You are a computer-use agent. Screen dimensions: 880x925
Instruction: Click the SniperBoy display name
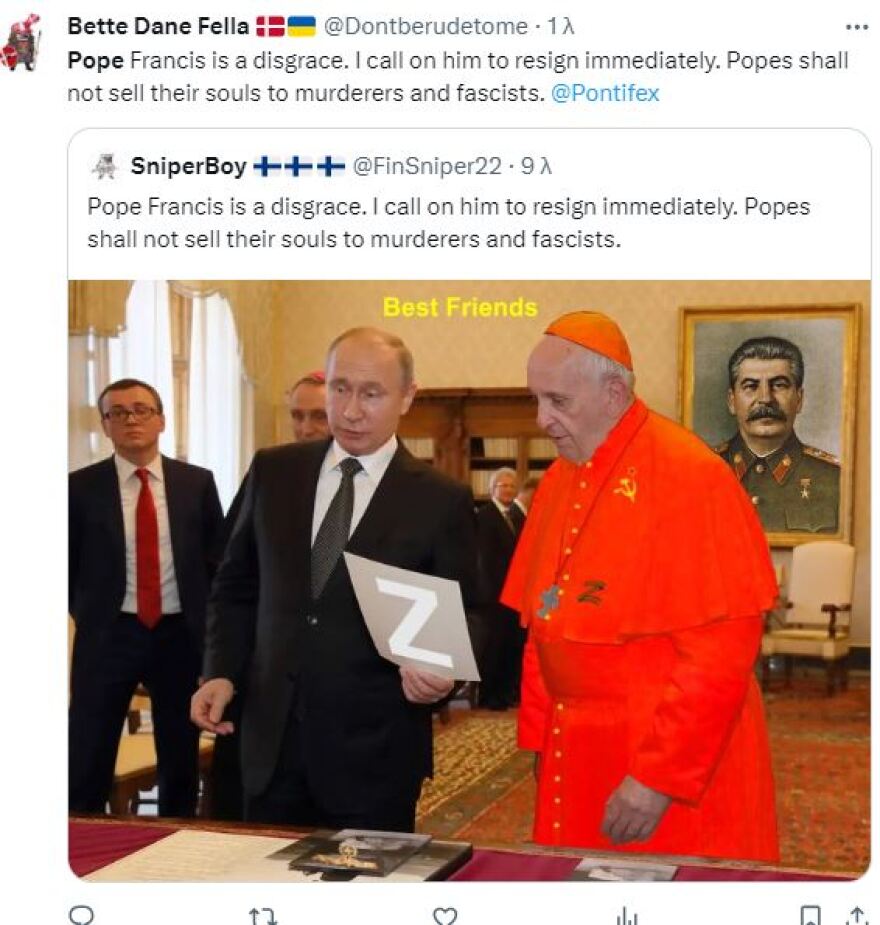coord(188,166)
